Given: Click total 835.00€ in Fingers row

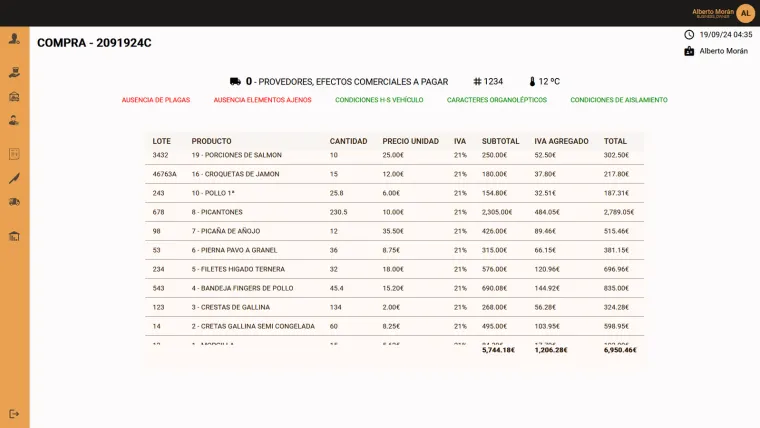Looking at the screenshot, I should [616, 288].
